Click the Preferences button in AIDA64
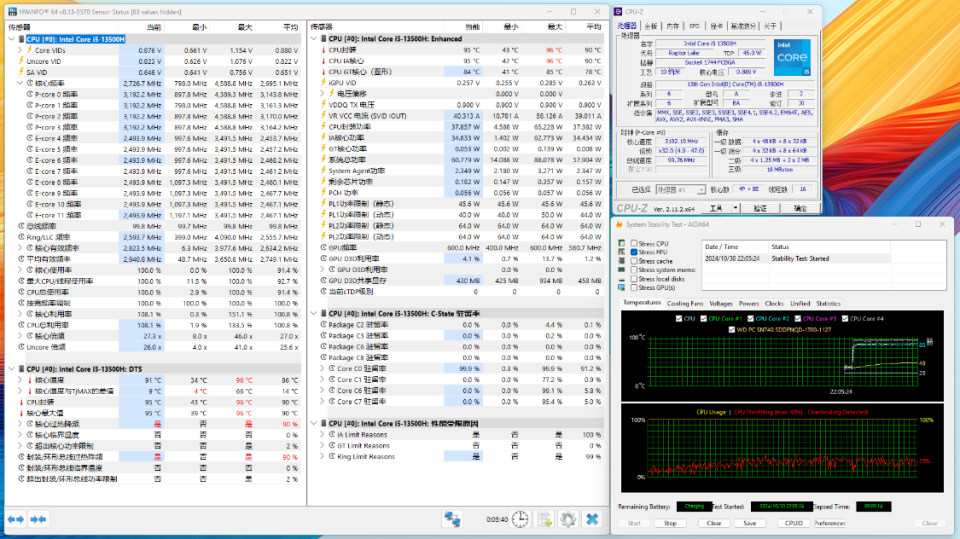The height and width of the screenshot is (539, 960). 830,523
